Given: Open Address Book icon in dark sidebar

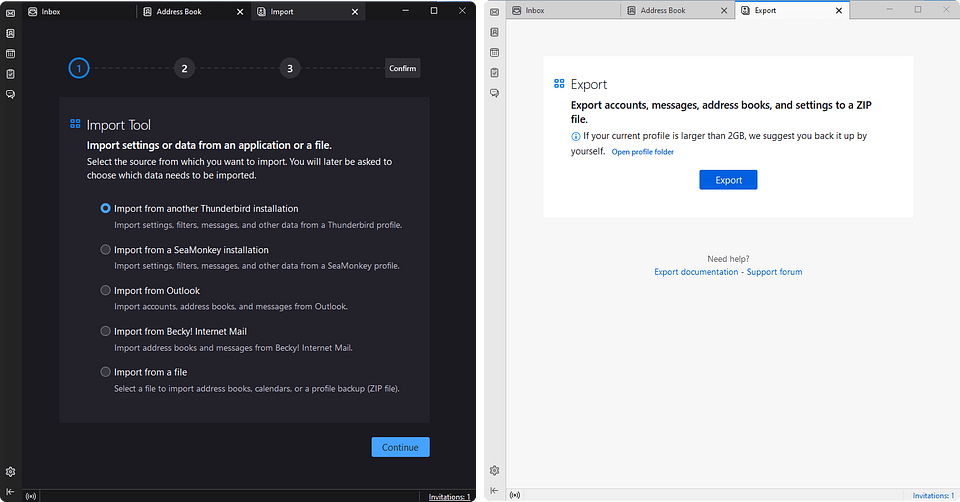Looking at the screenshot, I should [x=10, y=33].
